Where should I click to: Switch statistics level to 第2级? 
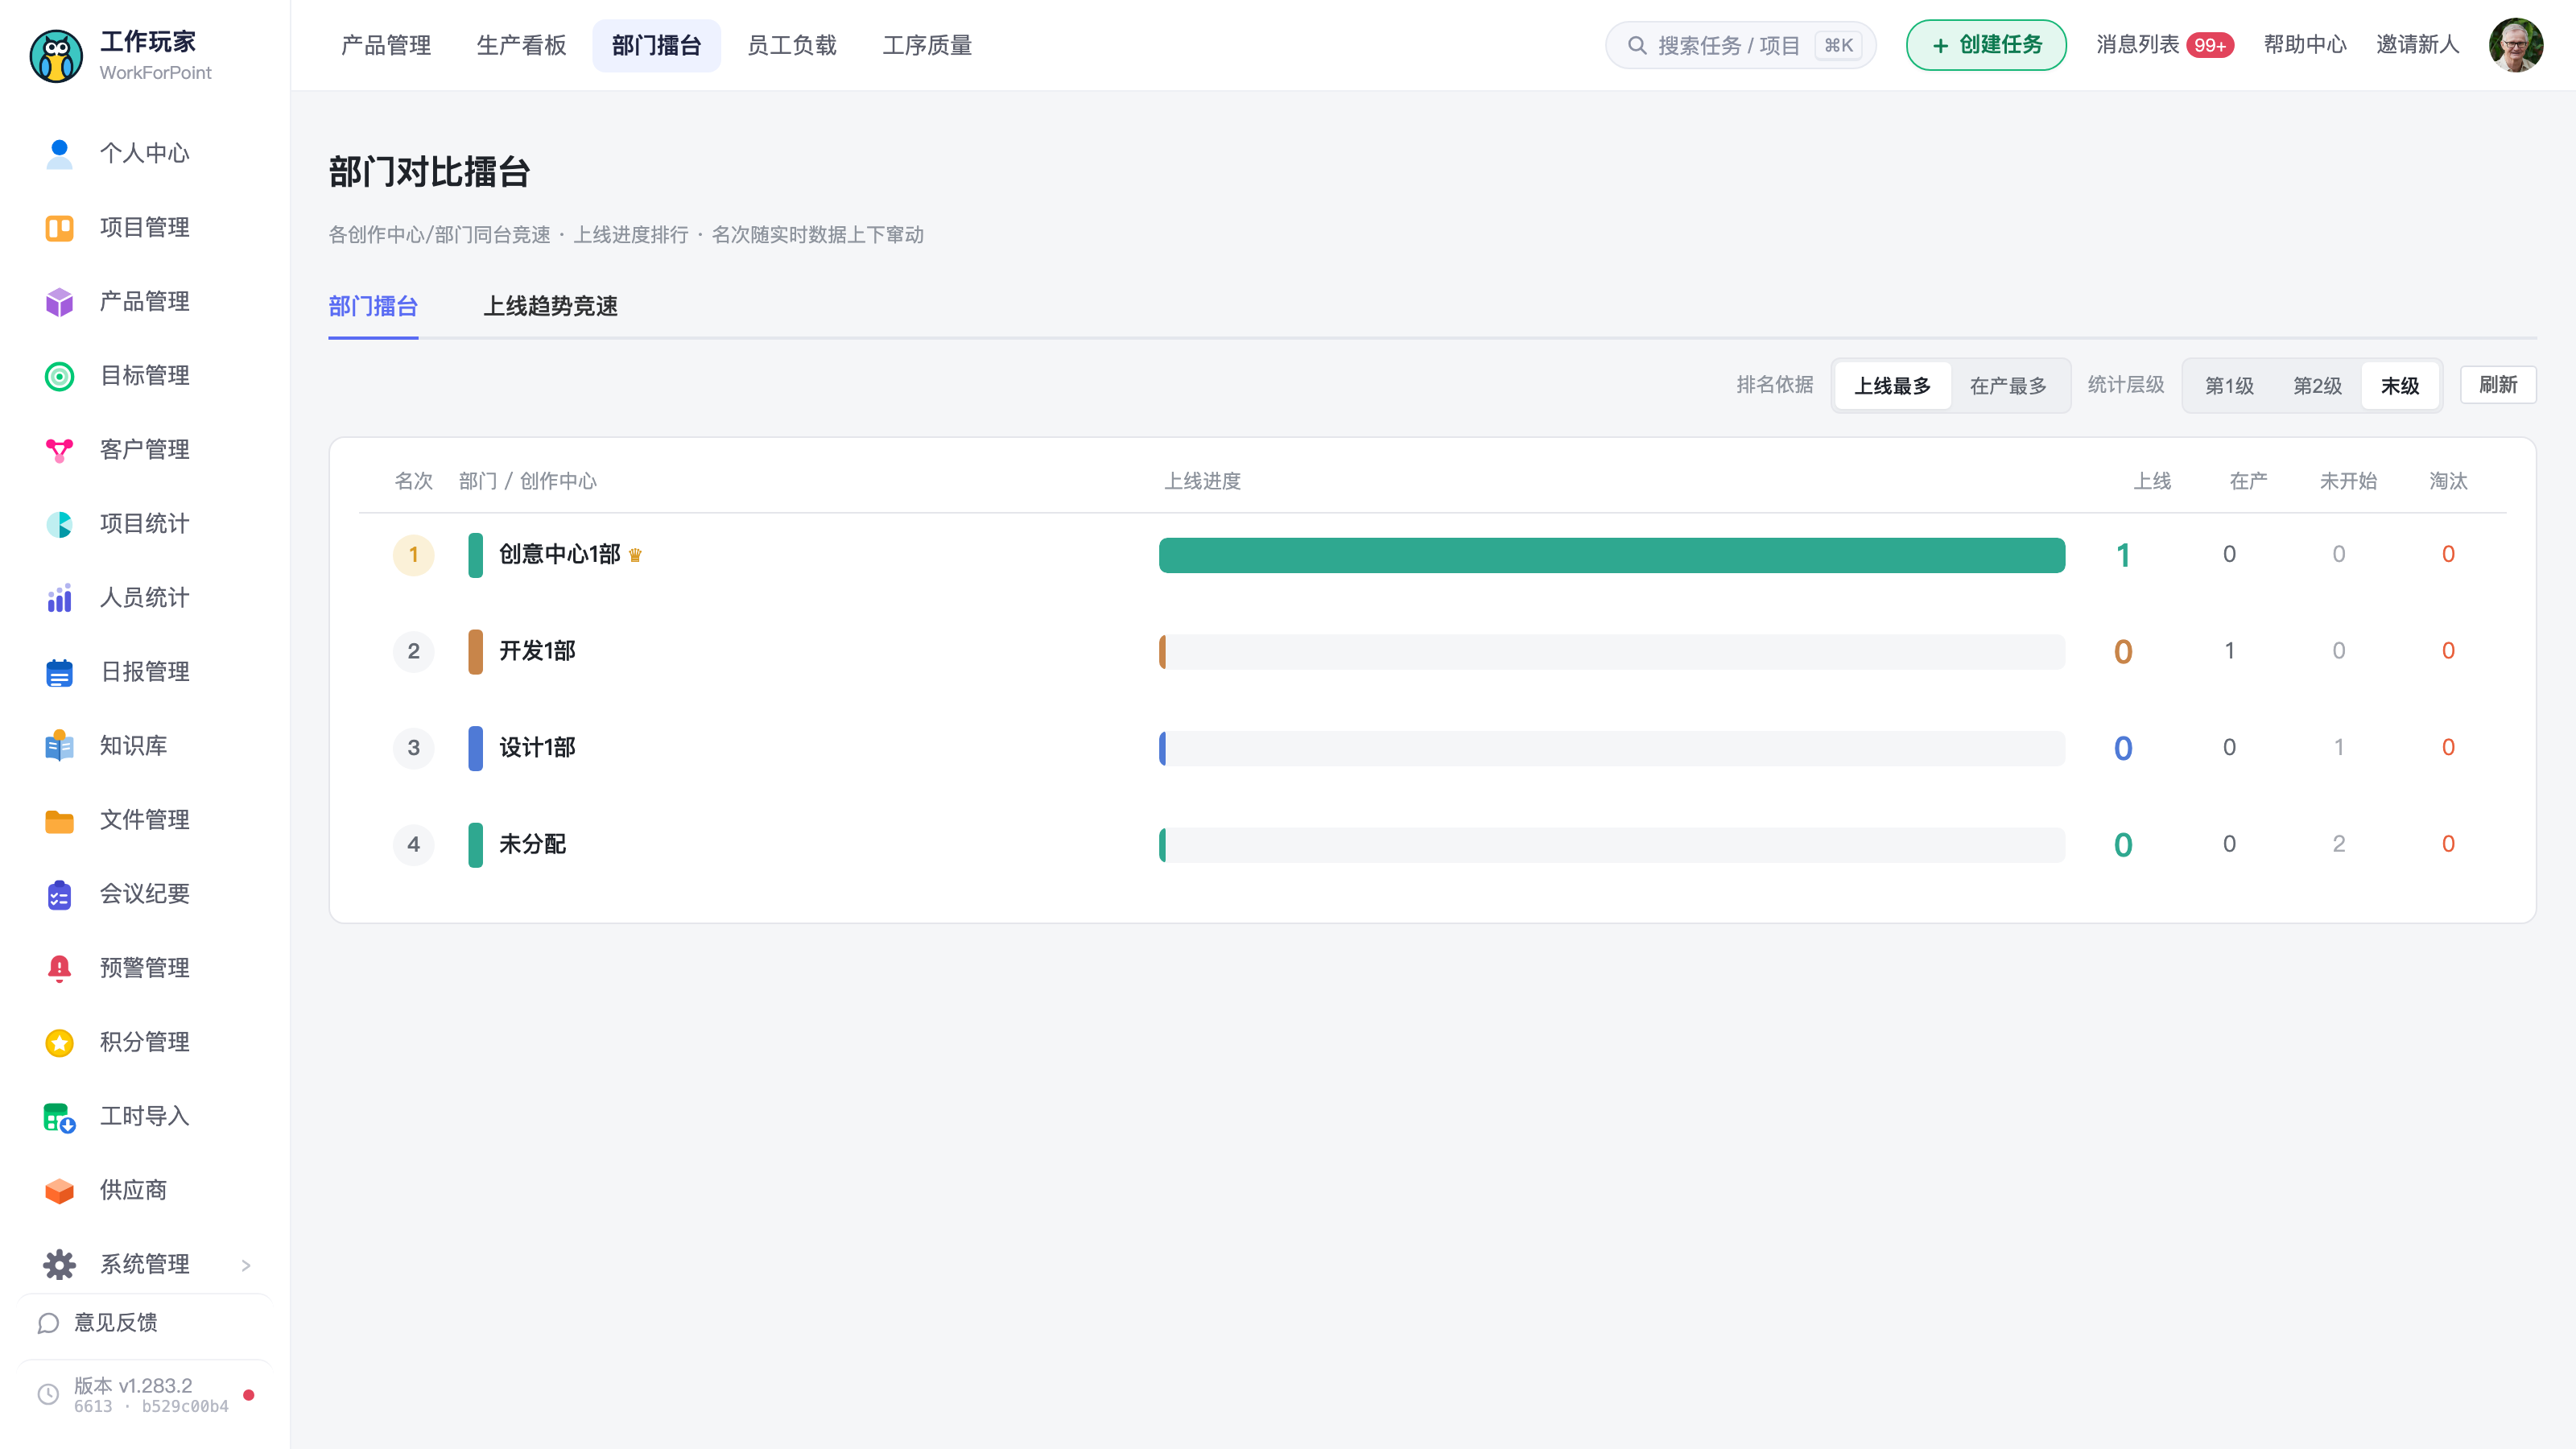pyautogui.click(x=2317, y=385)
